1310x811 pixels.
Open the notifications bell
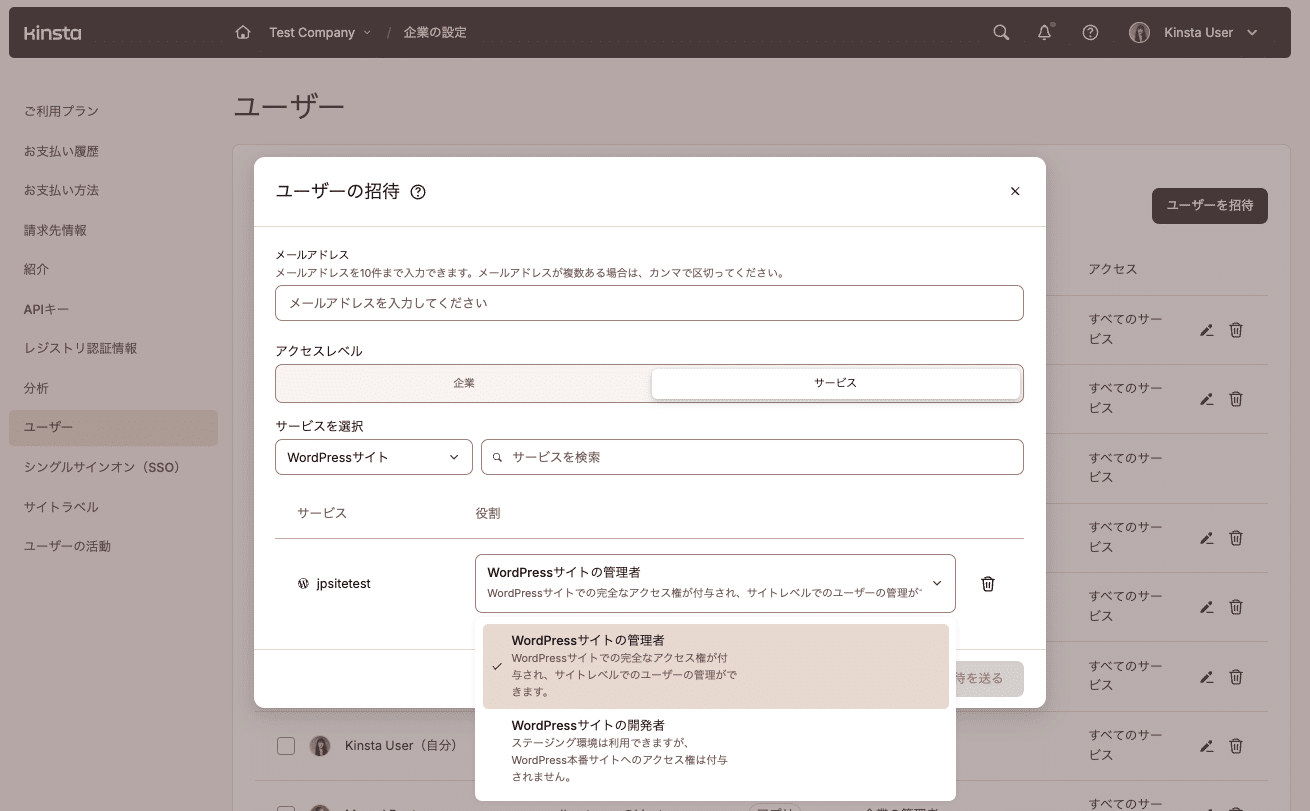tap(1044, 32)
